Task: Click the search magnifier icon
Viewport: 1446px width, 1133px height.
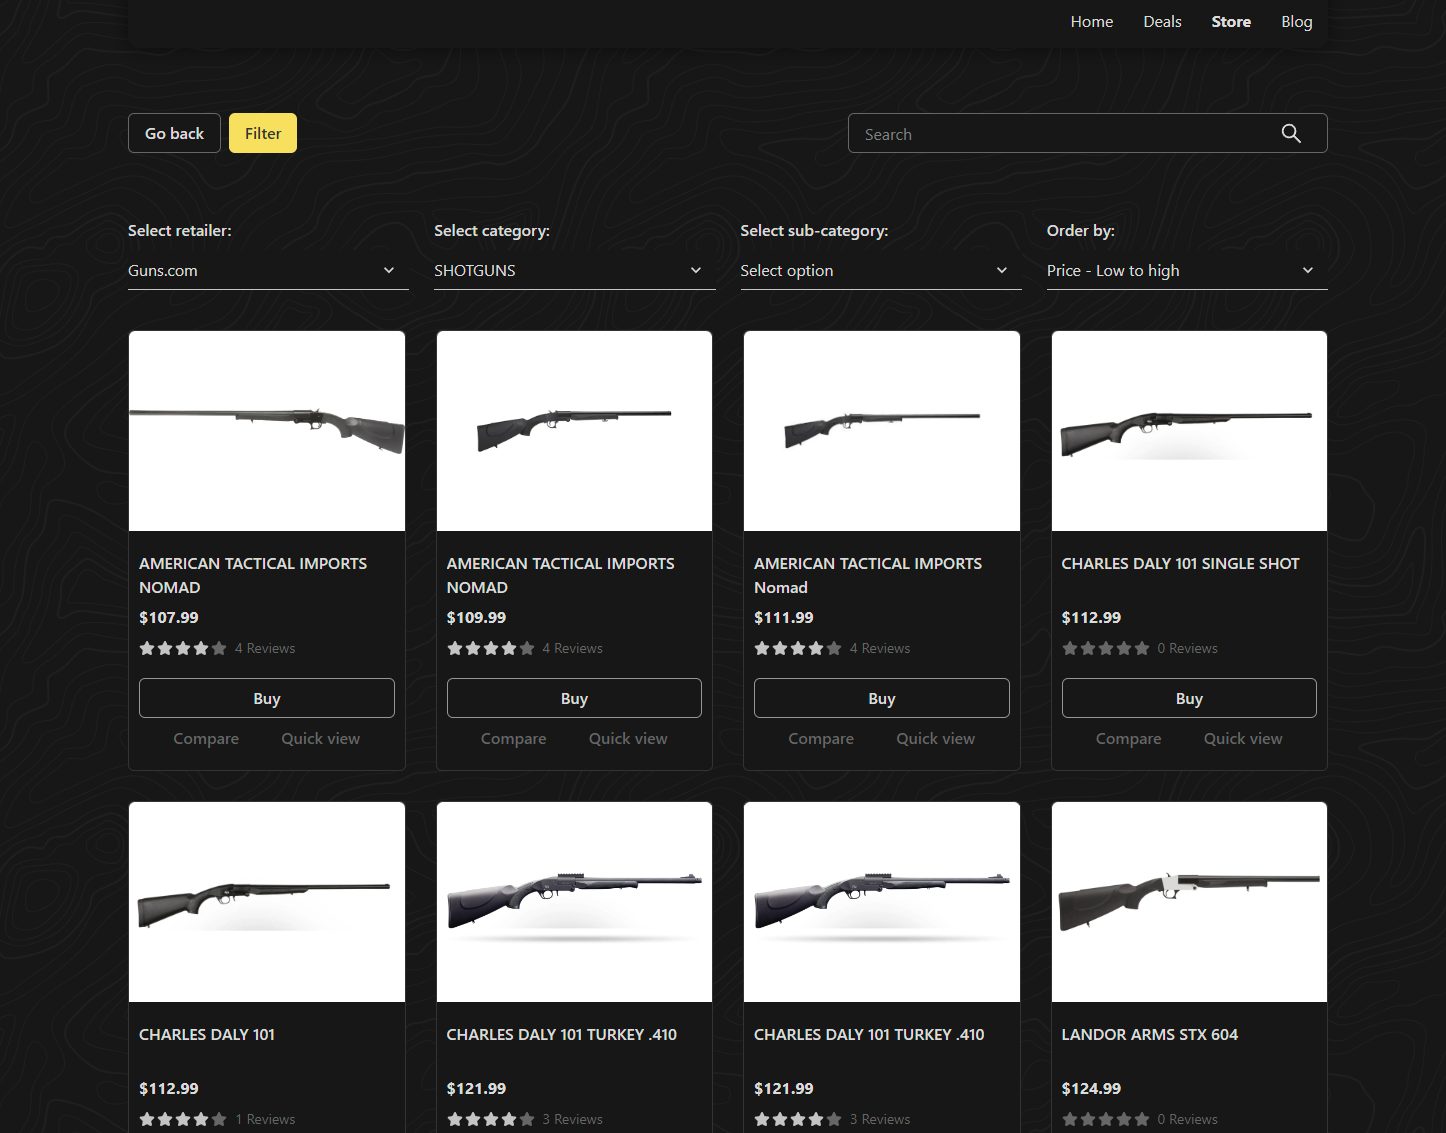Action: [1291, 134]
